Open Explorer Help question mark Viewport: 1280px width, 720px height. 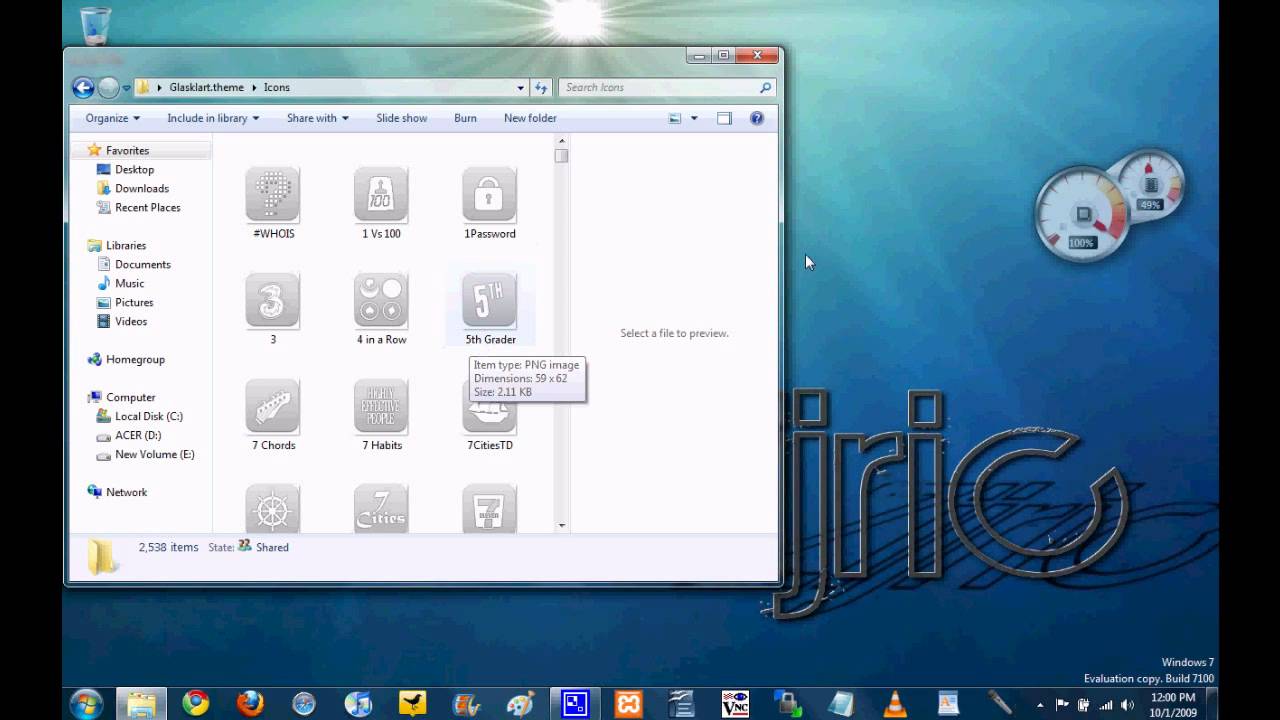click(757, 118)
